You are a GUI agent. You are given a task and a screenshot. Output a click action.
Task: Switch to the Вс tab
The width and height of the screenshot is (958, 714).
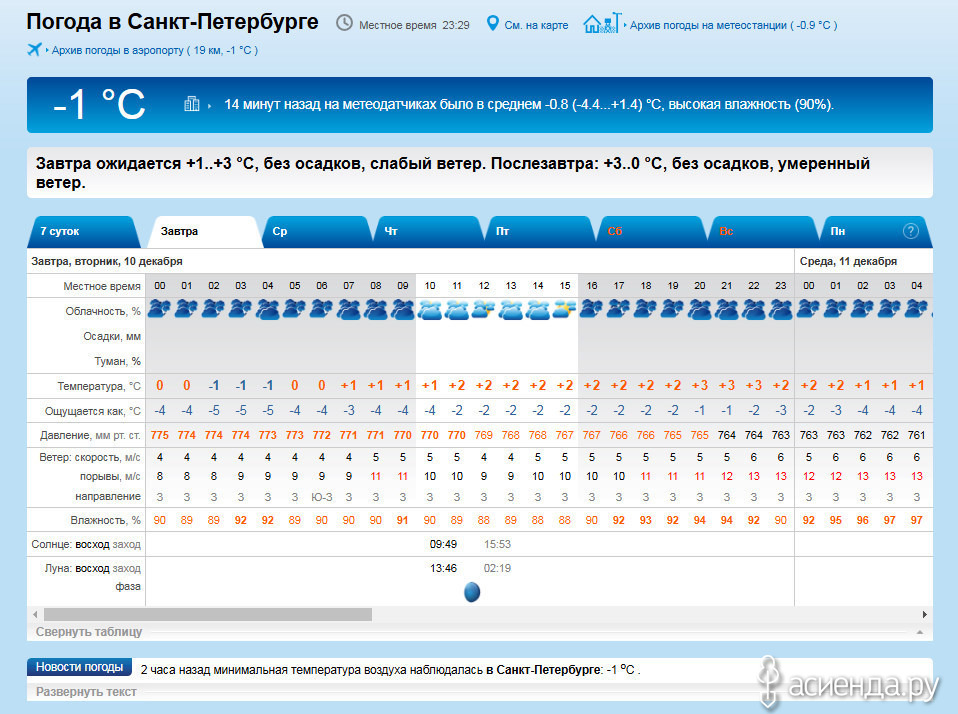pyautogui.click(x=762, y=231)
